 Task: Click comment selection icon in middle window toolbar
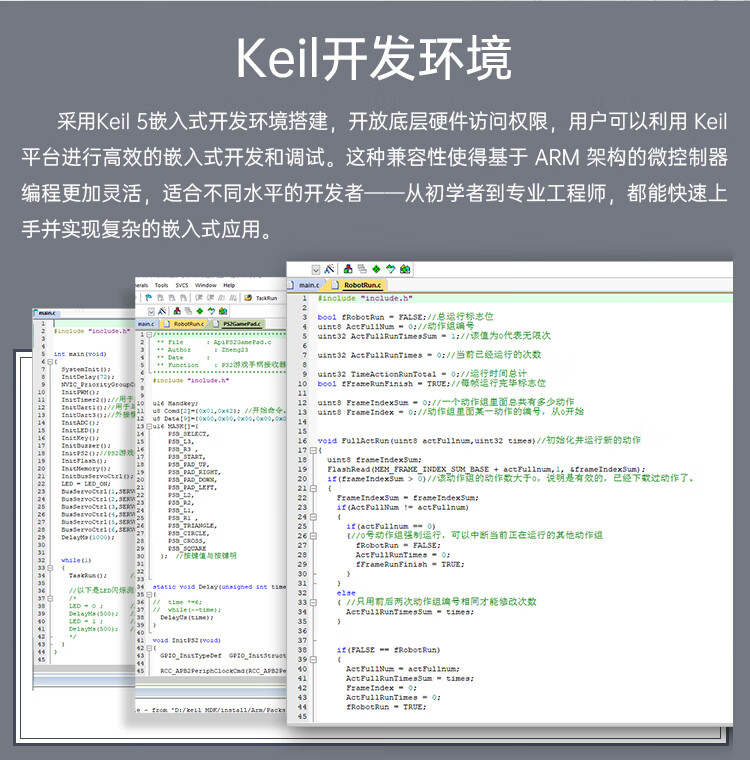point(221,298)
